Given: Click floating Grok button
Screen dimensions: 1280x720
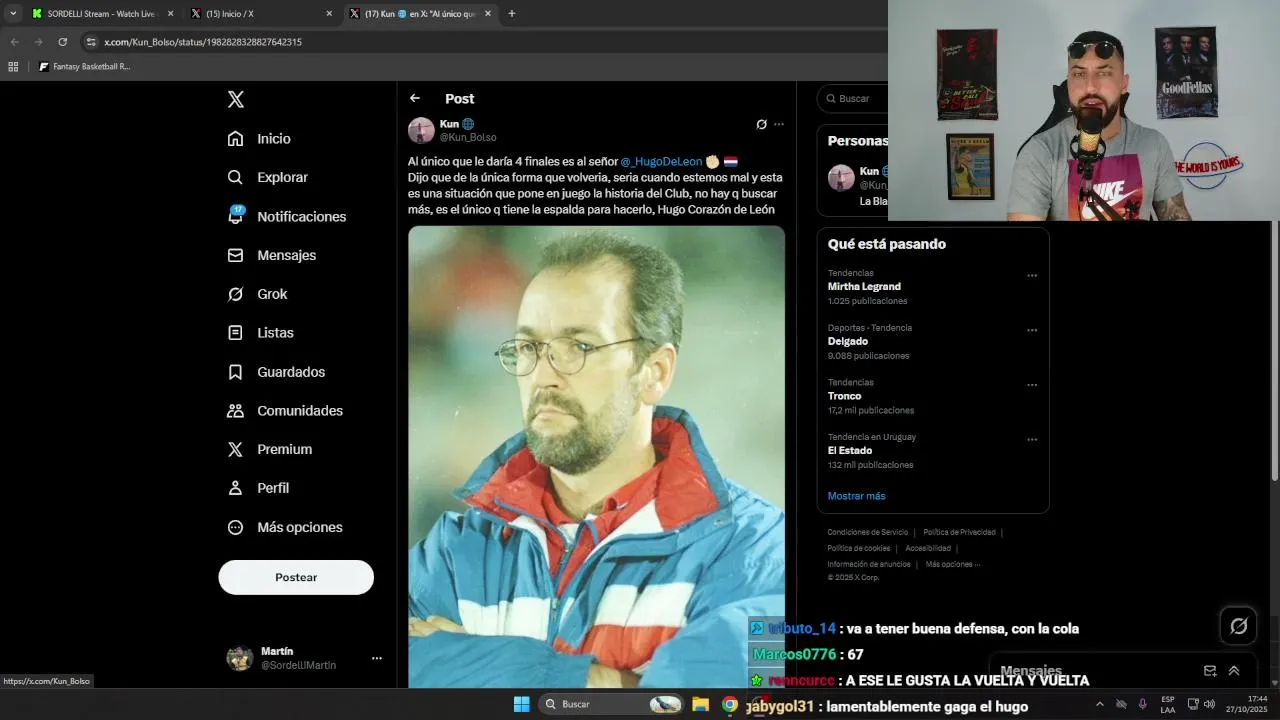Looking at the screenshot, I should 1239,626.
